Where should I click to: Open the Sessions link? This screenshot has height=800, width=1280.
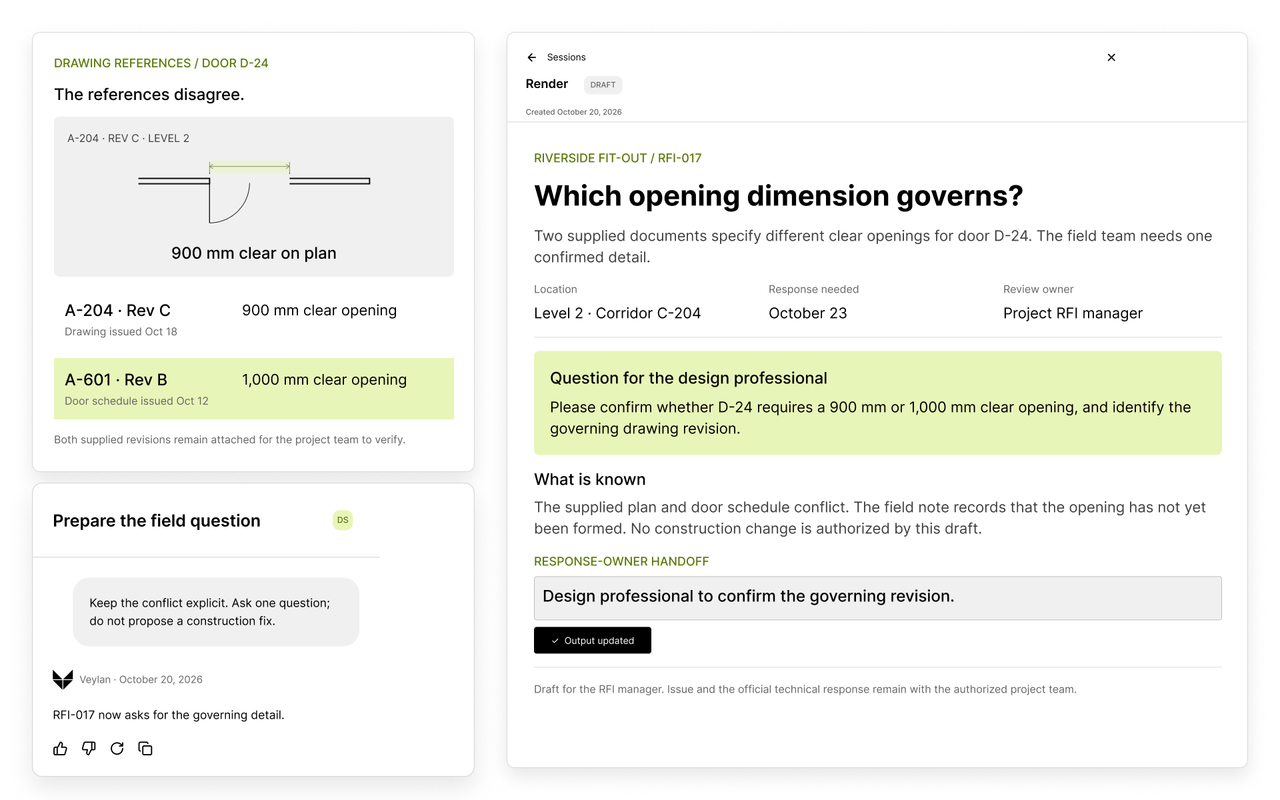point(566,57)
